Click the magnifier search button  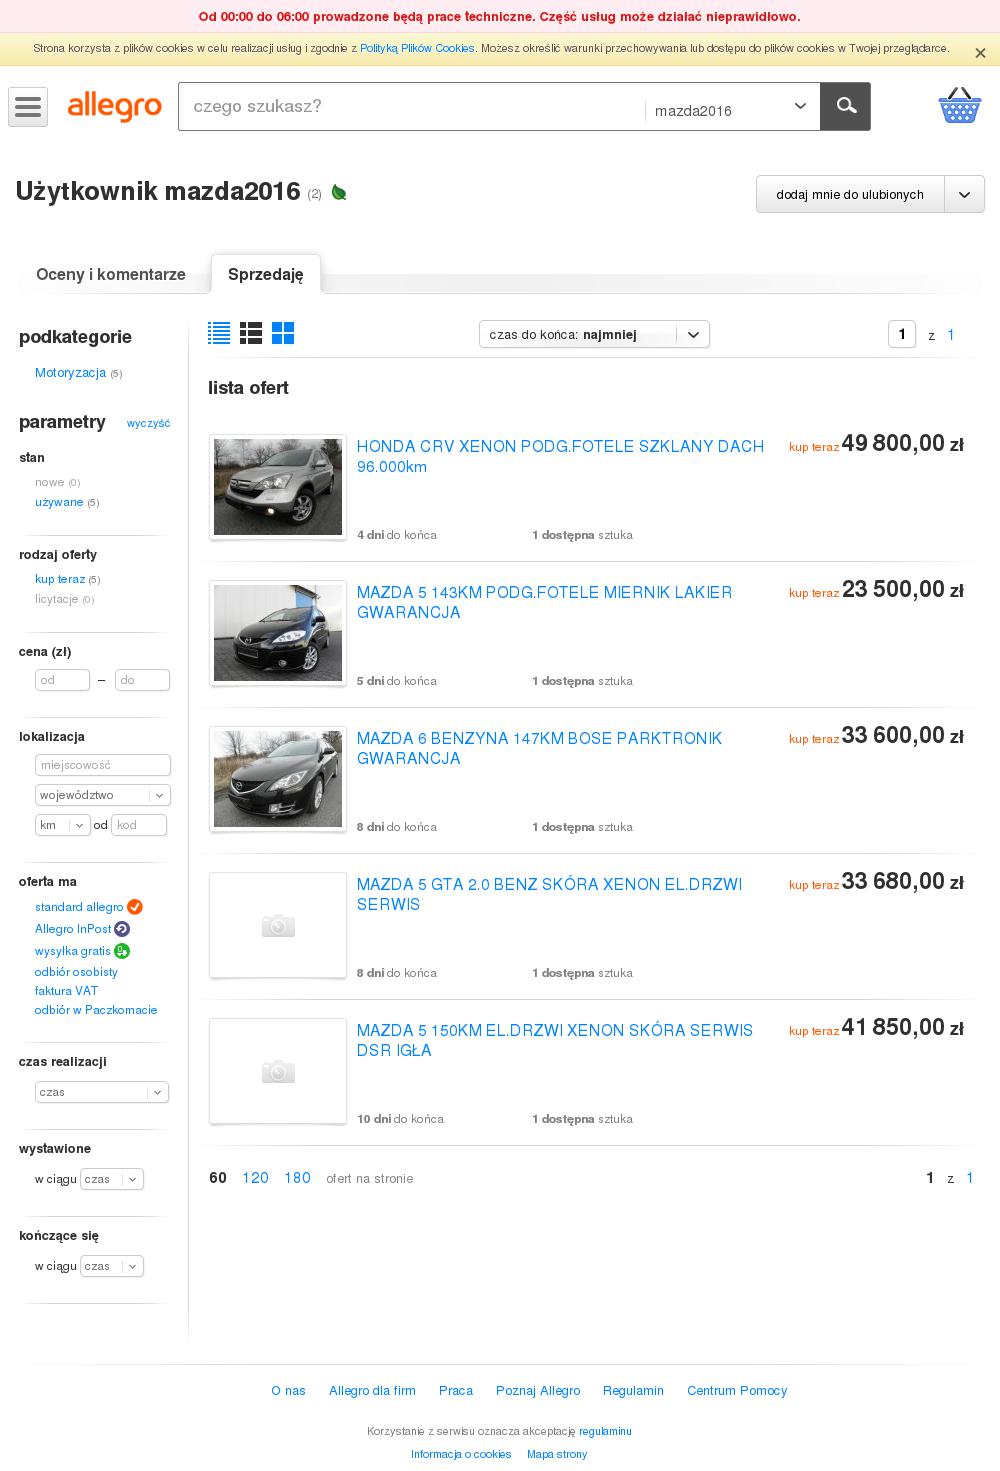(x=846, y=106)
